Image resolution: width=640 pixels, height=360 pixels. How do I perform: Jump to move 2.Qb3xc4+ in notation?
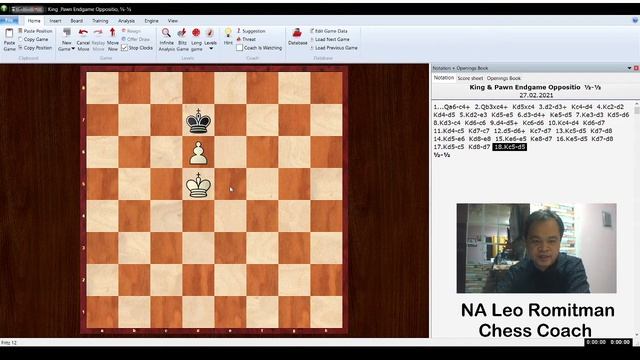pos(491,107)
